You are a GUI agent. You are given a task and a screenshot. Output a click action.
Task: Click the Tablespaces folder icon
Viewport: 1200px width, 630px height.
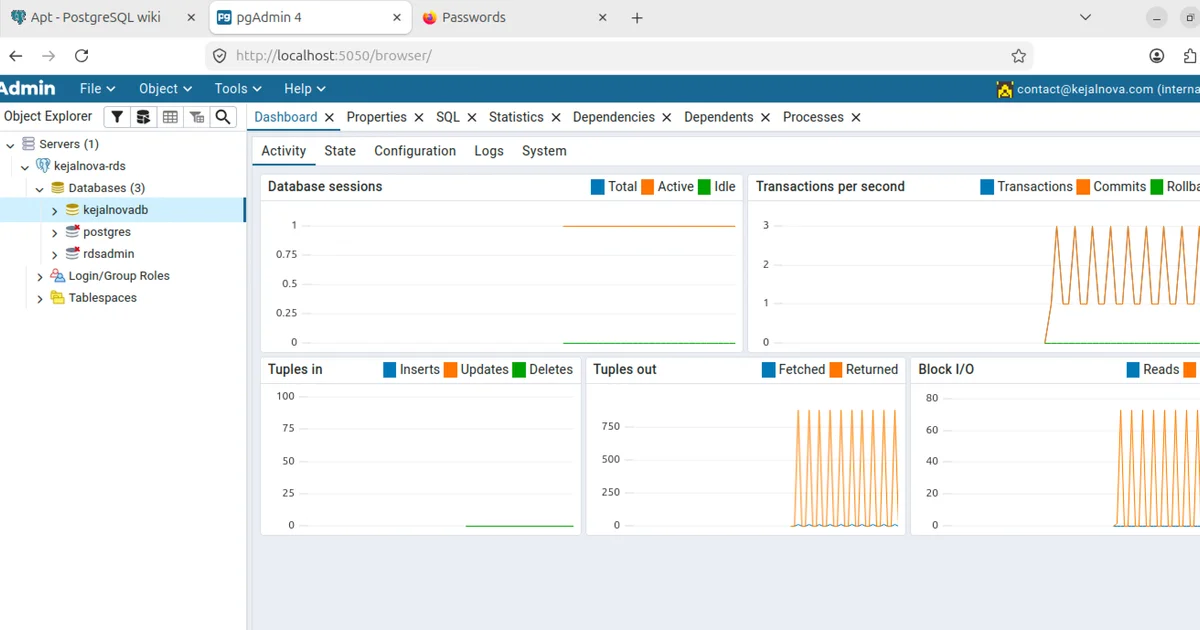point(58,298)
